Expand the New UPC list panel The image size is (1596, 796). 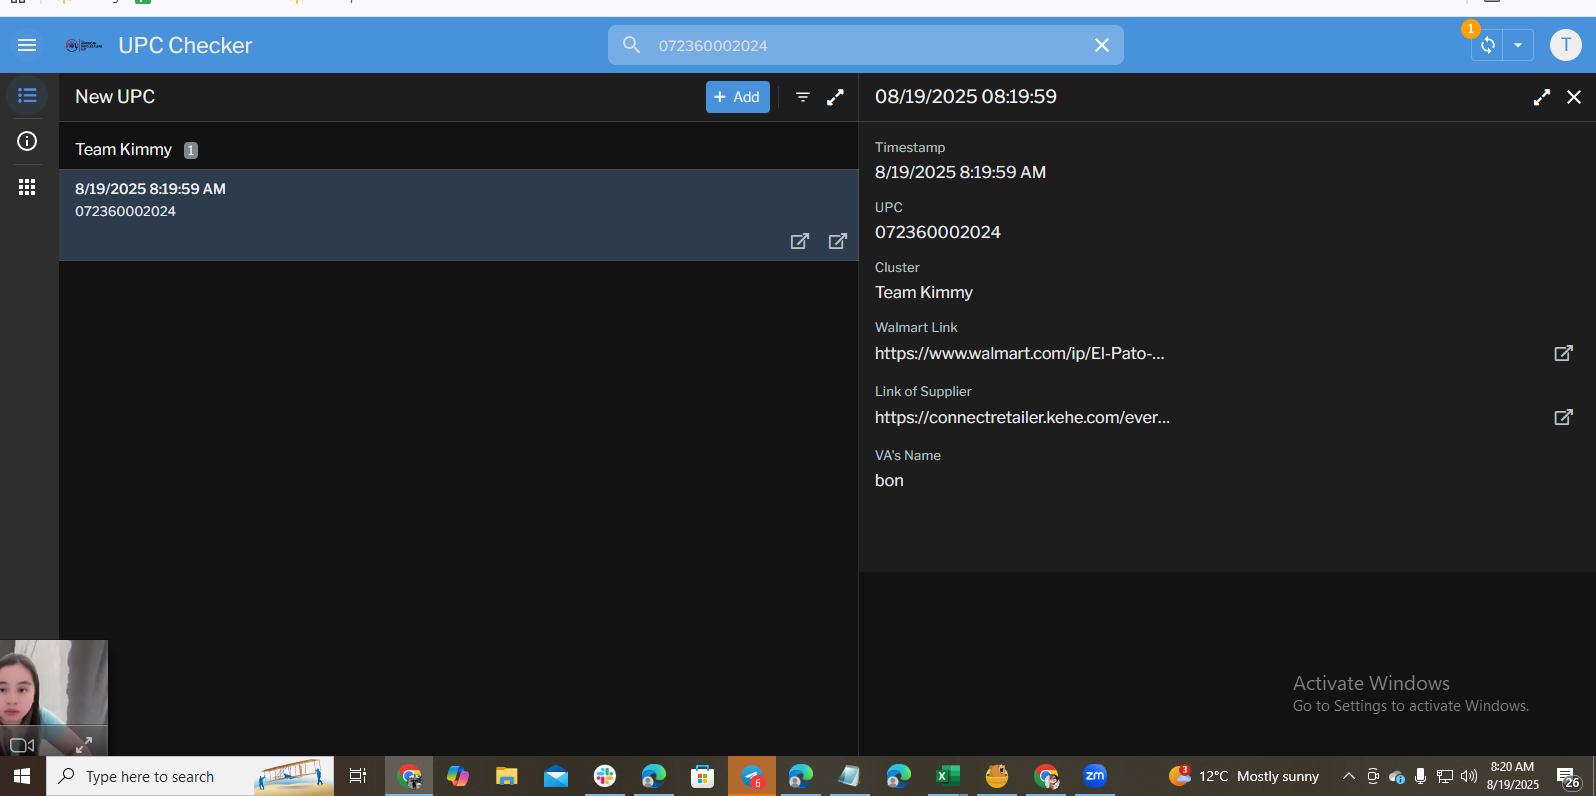click(835, 97)
